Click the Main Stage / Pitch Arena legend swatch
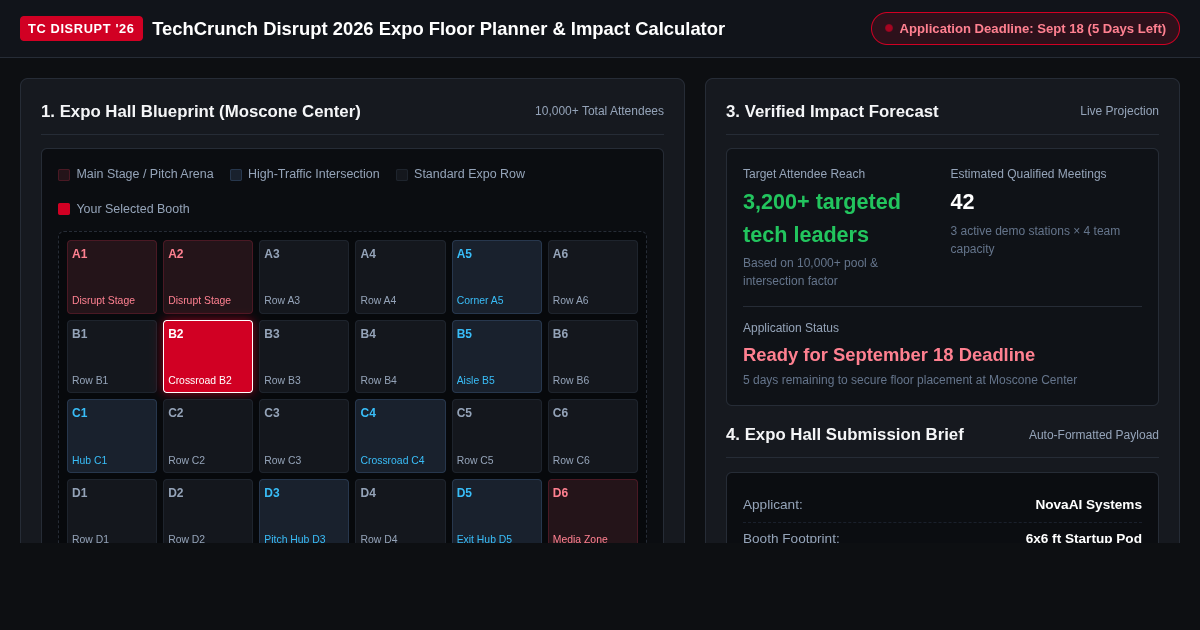Screen dimensions: 1200x630 click(x=64, y=175)
